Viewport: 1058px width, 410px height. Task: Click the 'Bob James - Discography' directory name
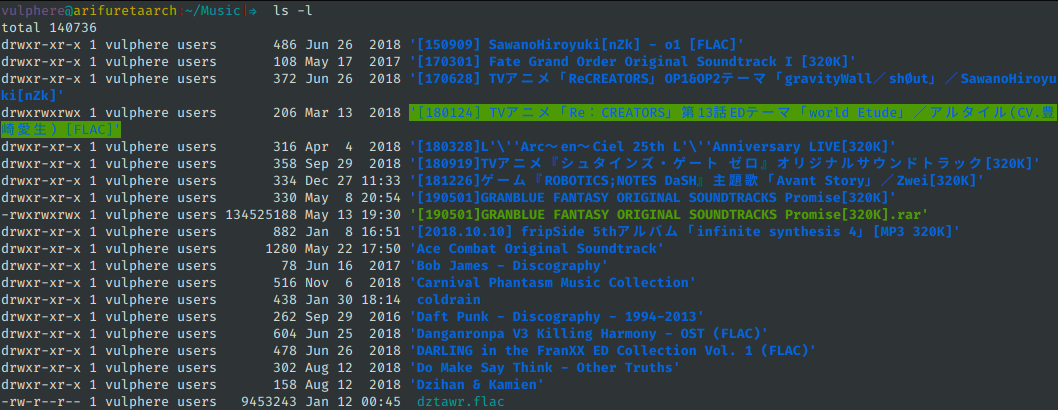pyautogui.click(x=509, y=265)
